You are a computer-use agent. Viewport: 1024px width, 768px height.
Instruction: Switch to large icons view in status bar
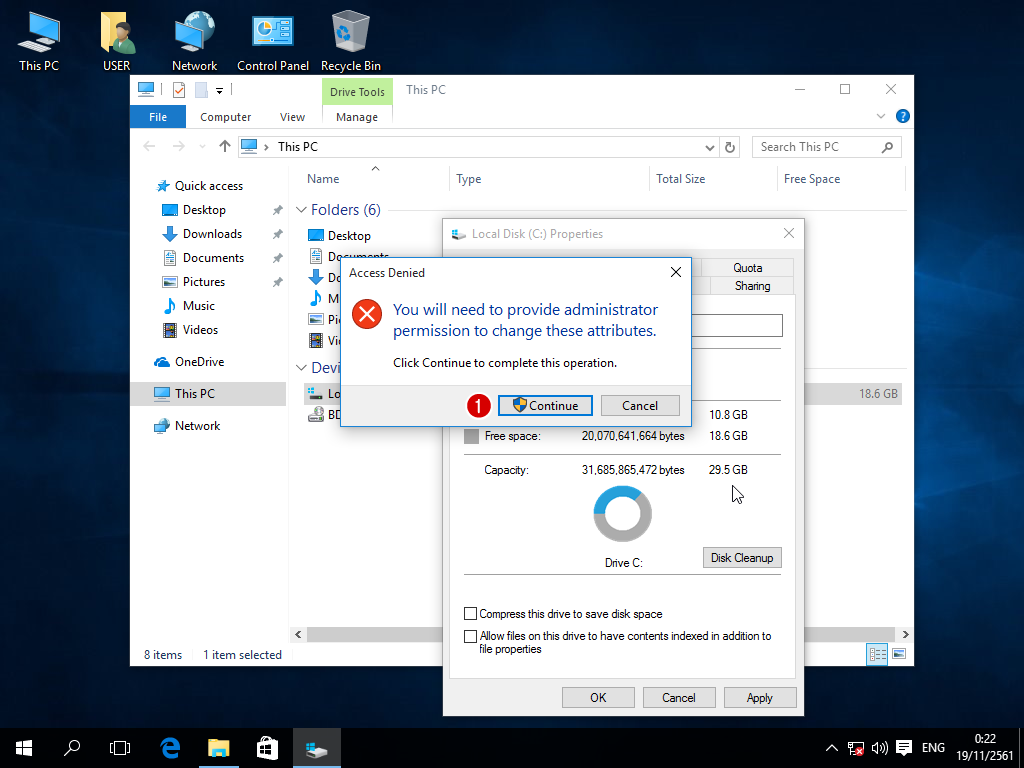pos(899,655)
